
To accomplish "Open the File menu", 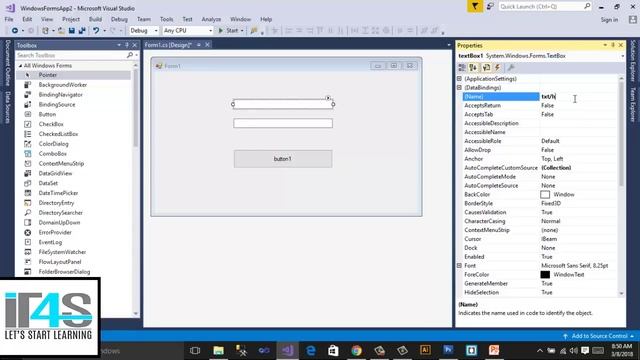I will [9, 19].
